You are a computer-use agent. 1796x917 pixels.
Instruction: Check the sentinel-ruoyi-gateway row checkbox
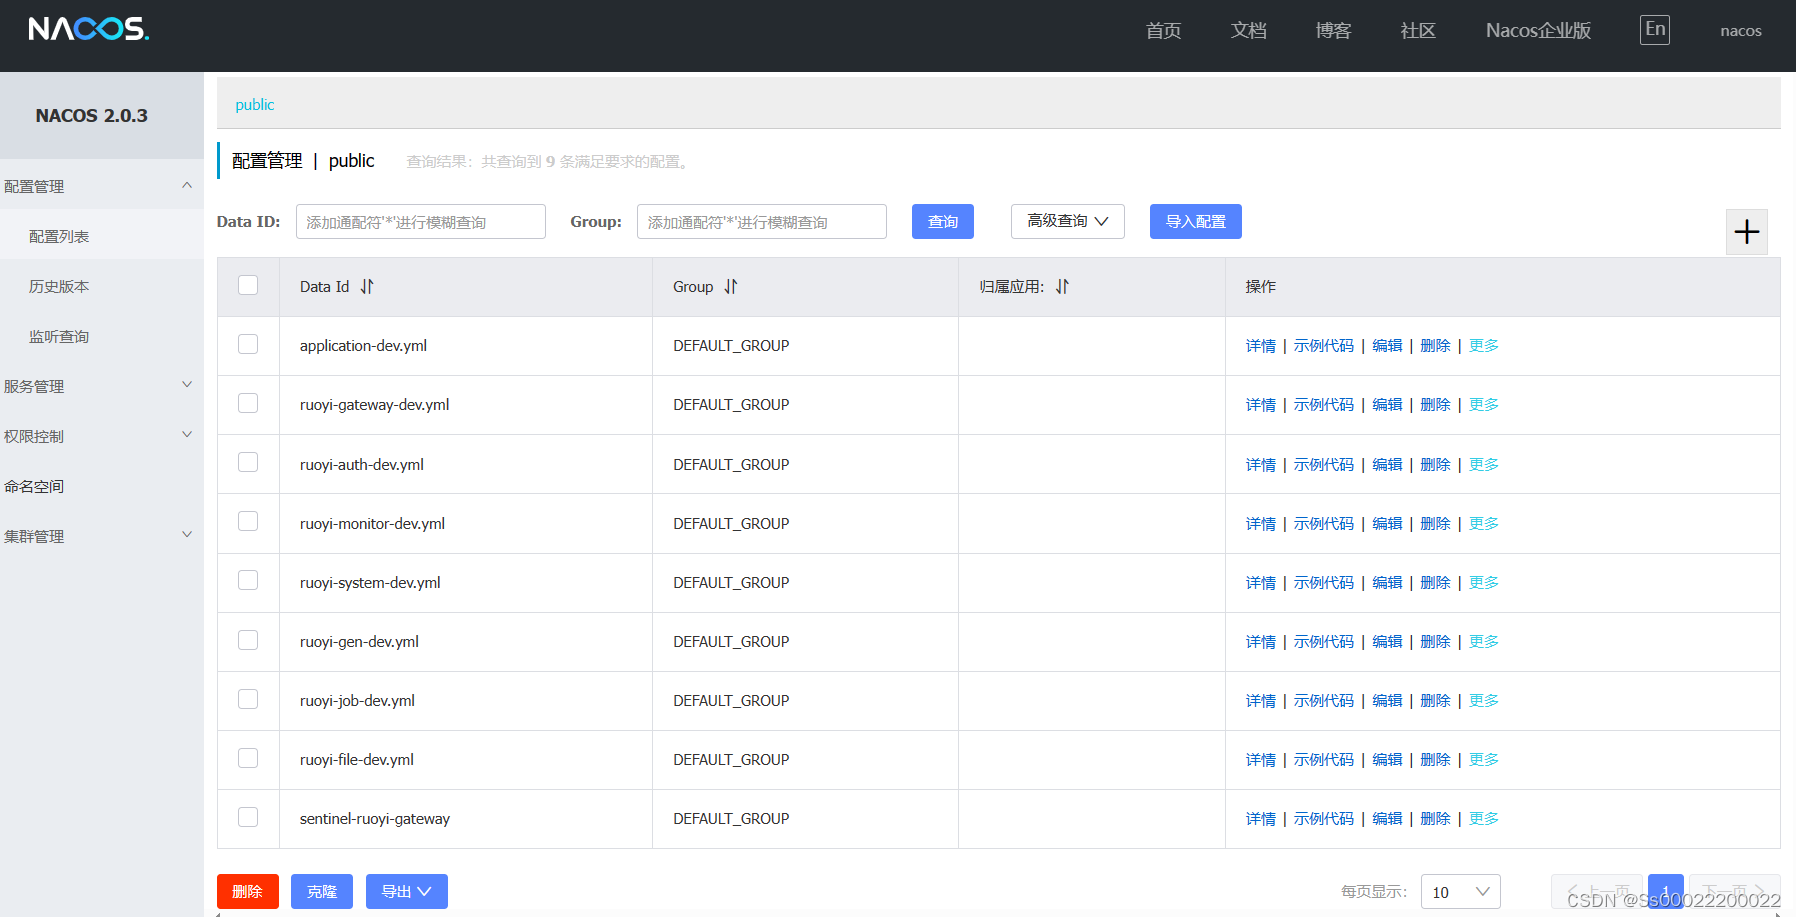coord(248,816)
